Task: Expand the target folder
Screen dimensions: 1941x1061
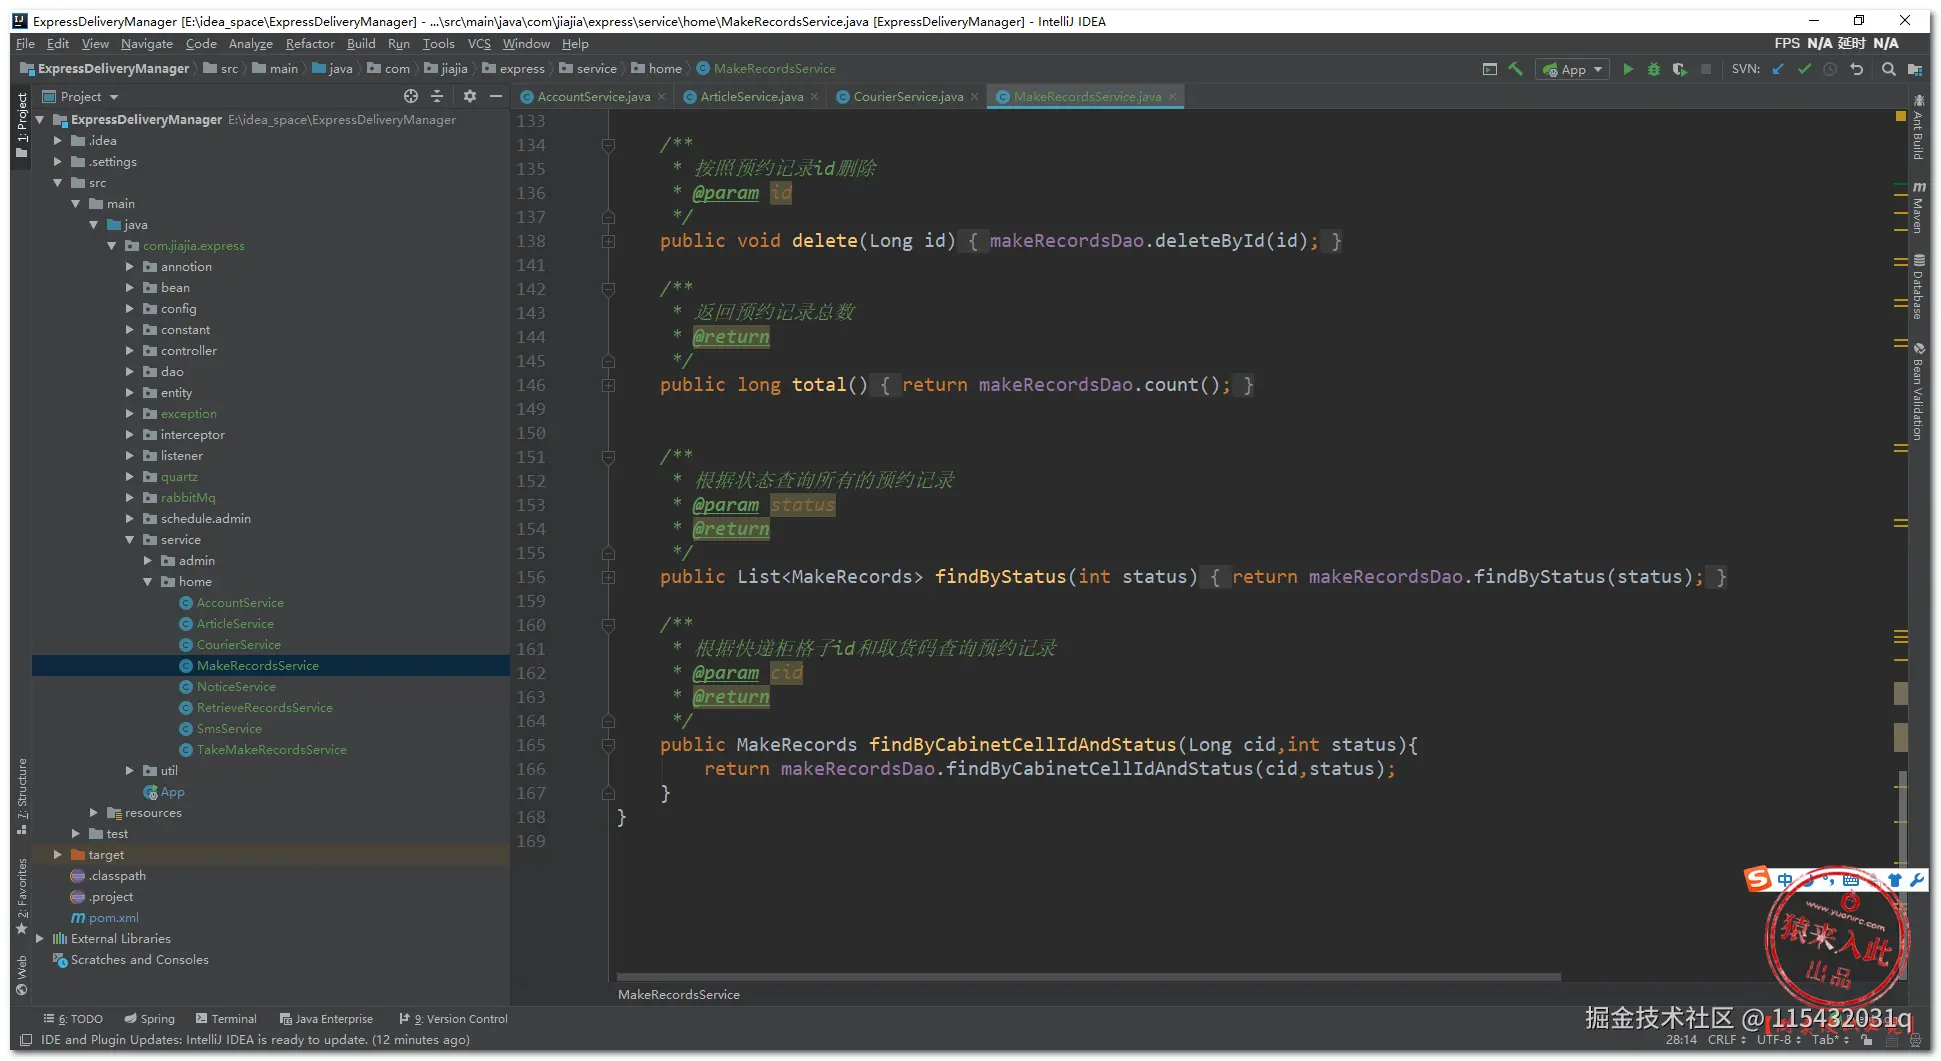Action: click(x=58, y=855)
